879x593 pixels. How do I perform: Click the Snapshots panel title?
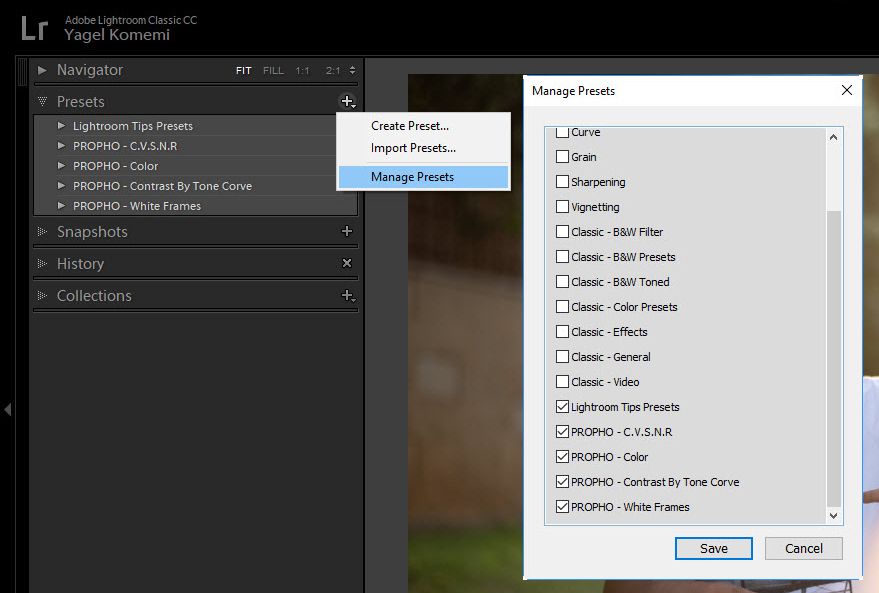92,232
